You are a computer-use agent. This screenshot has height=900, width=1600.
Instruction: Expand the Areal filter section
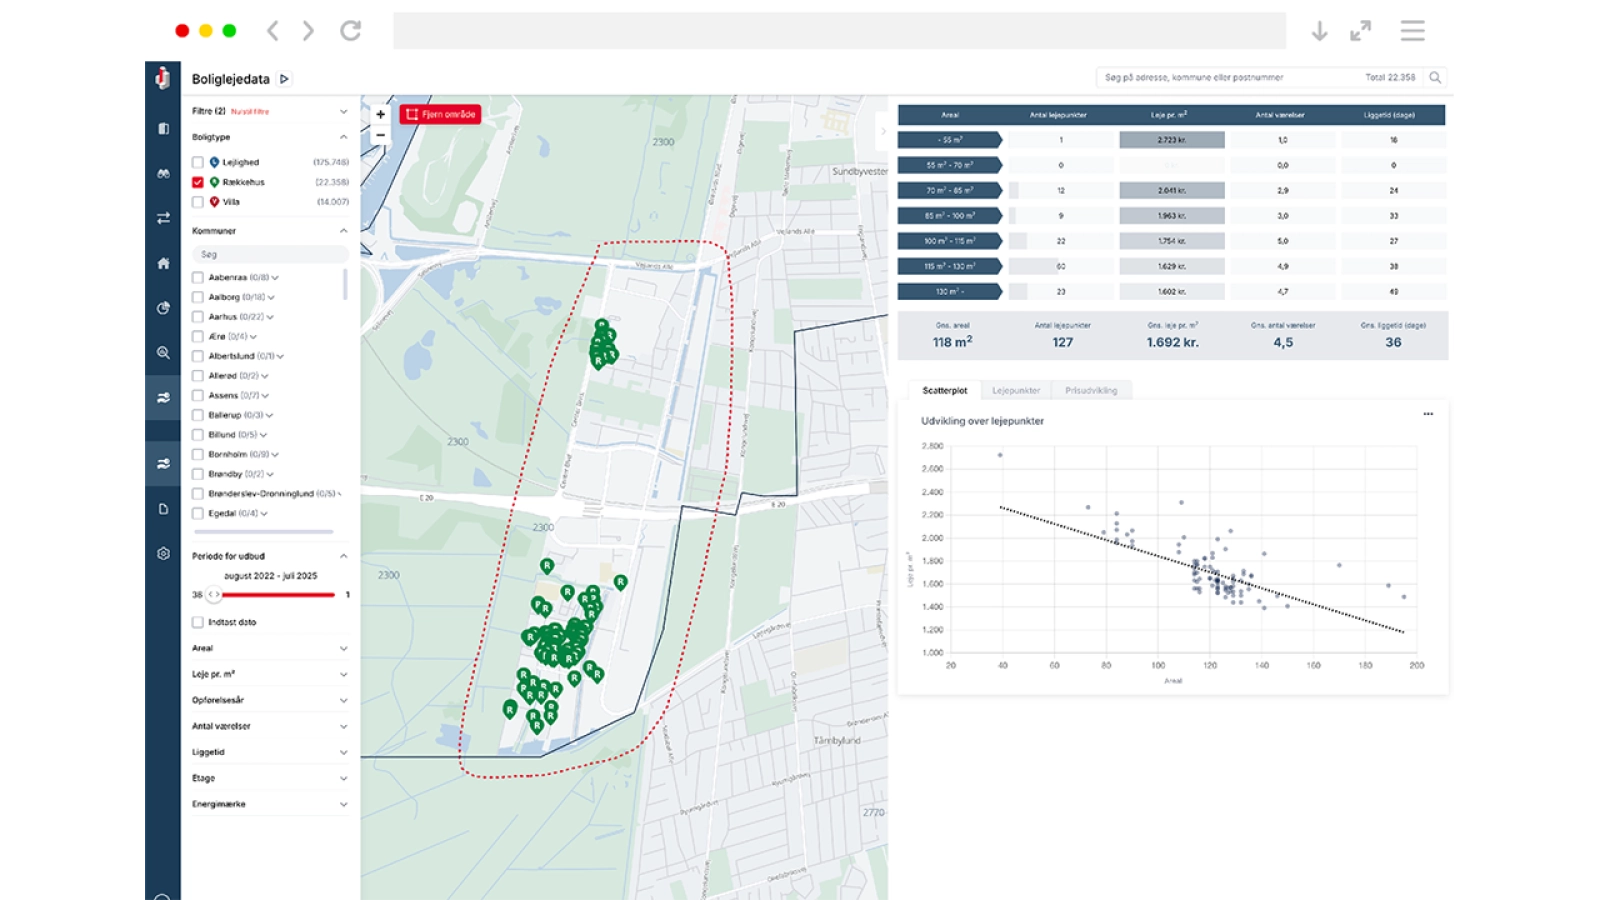[x=343, y=648]
